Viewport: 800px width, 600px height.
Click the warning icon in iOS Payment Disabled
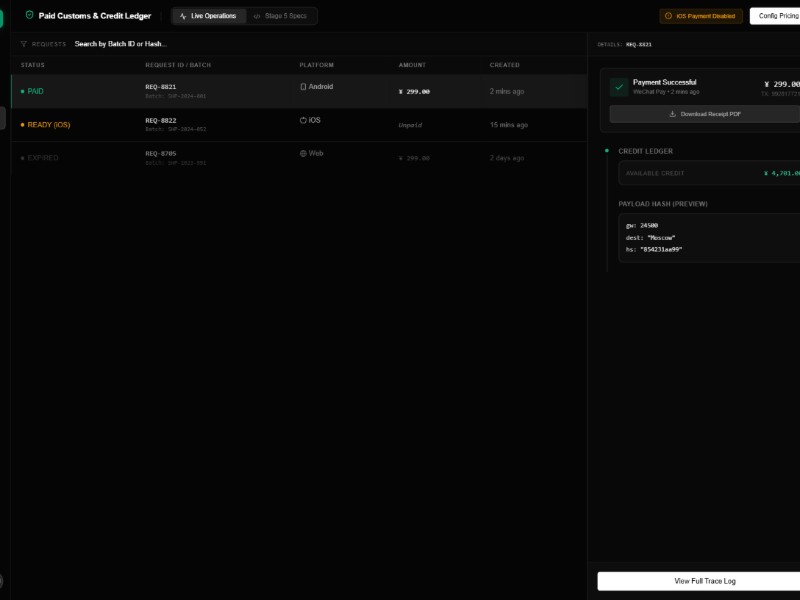(668, 16)
